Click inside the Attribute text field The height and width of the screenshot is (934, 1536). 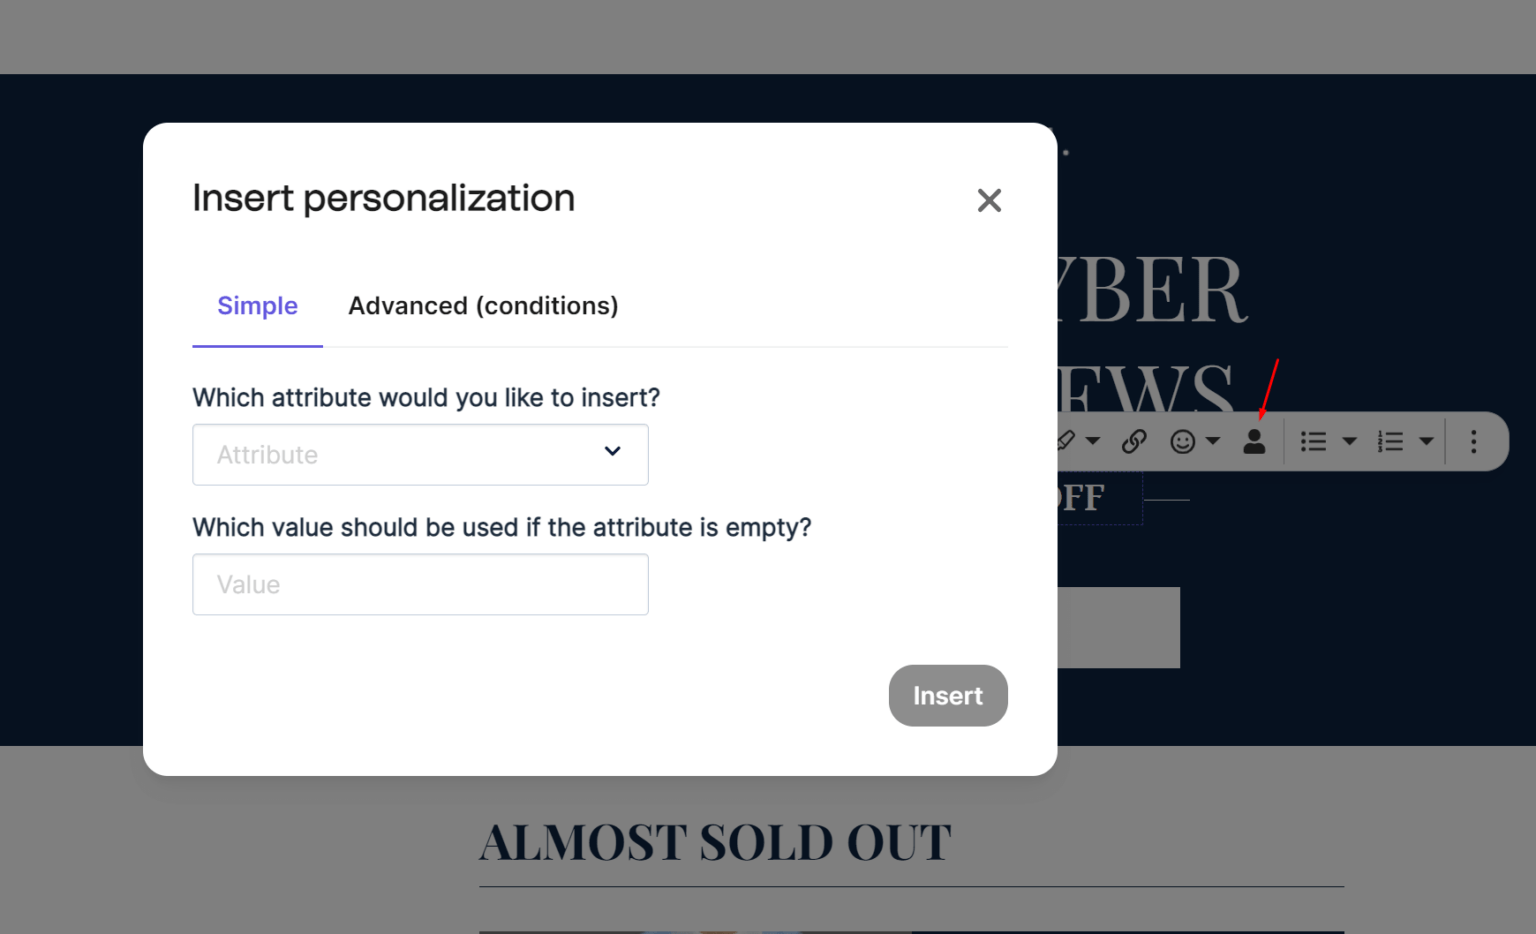[x=380, y=454]
